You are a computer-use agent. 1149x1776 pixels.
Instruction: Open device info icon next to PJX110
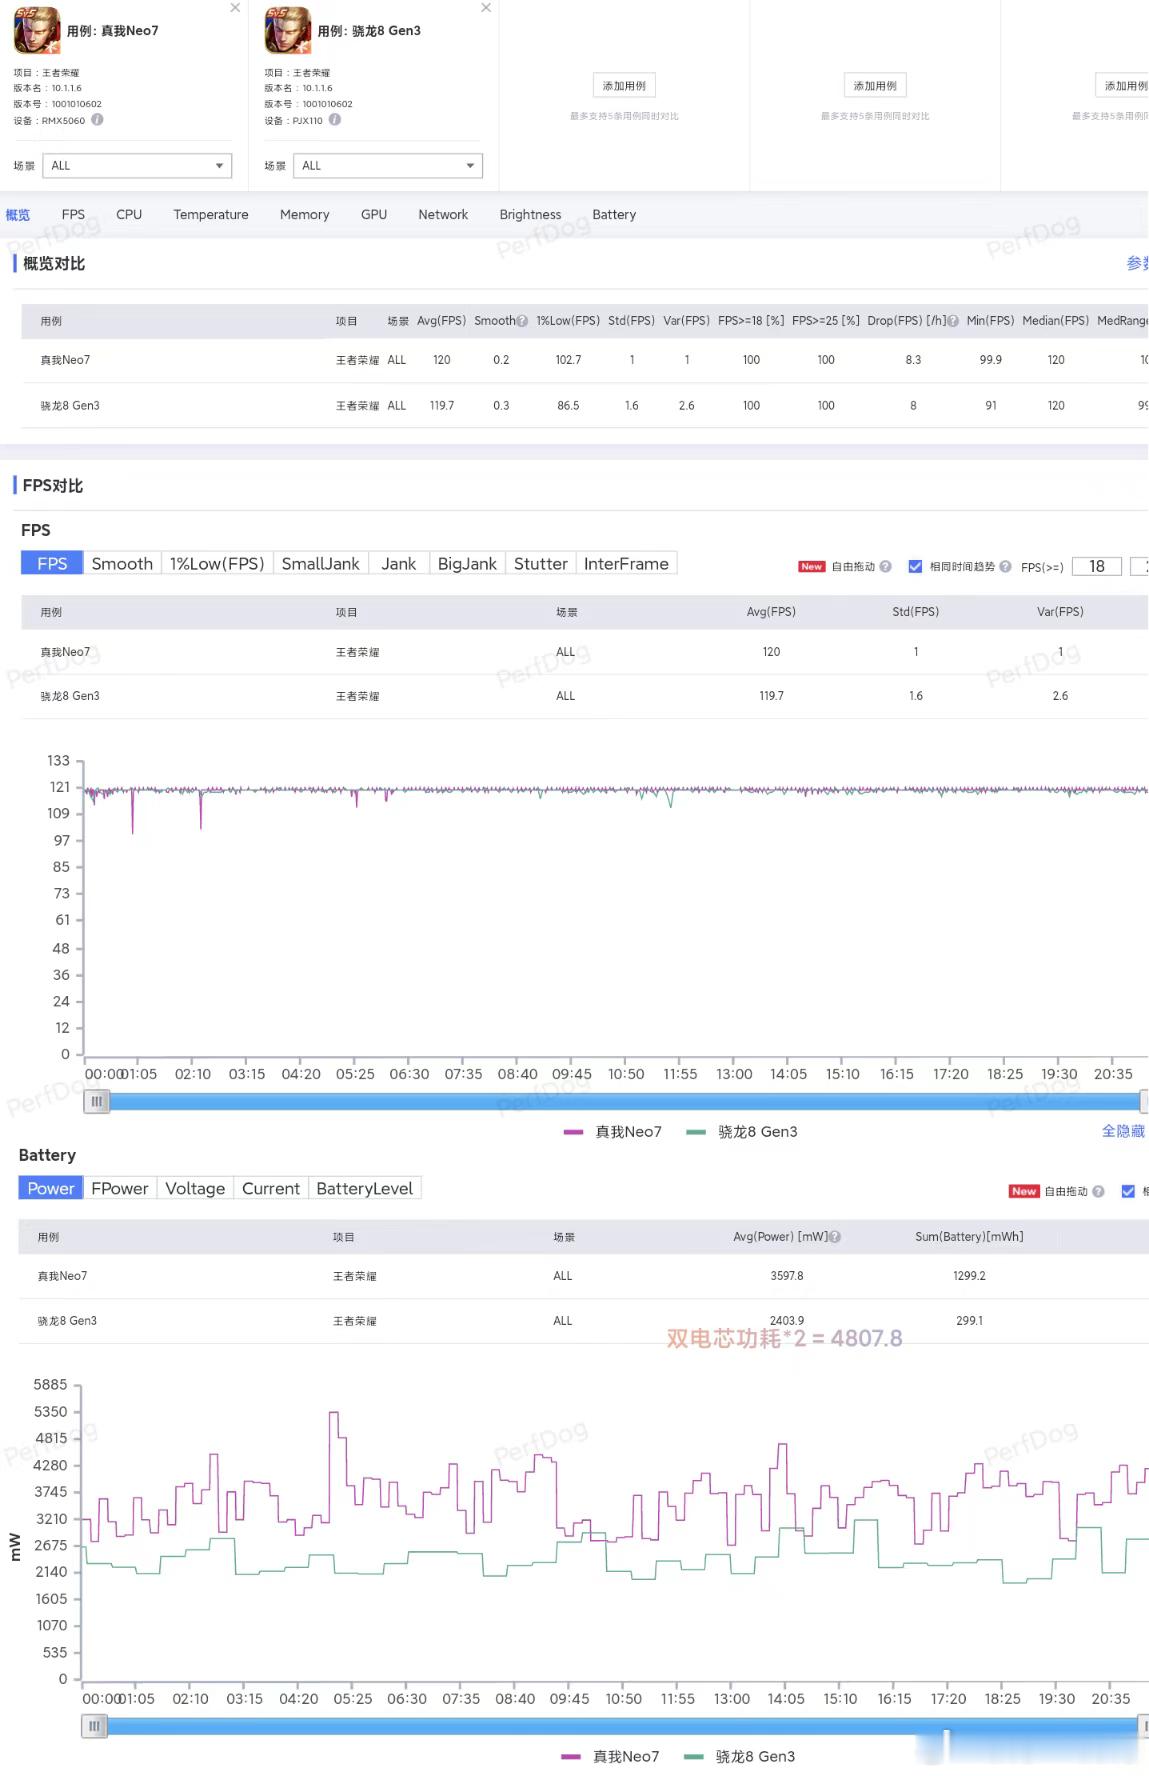335,119
